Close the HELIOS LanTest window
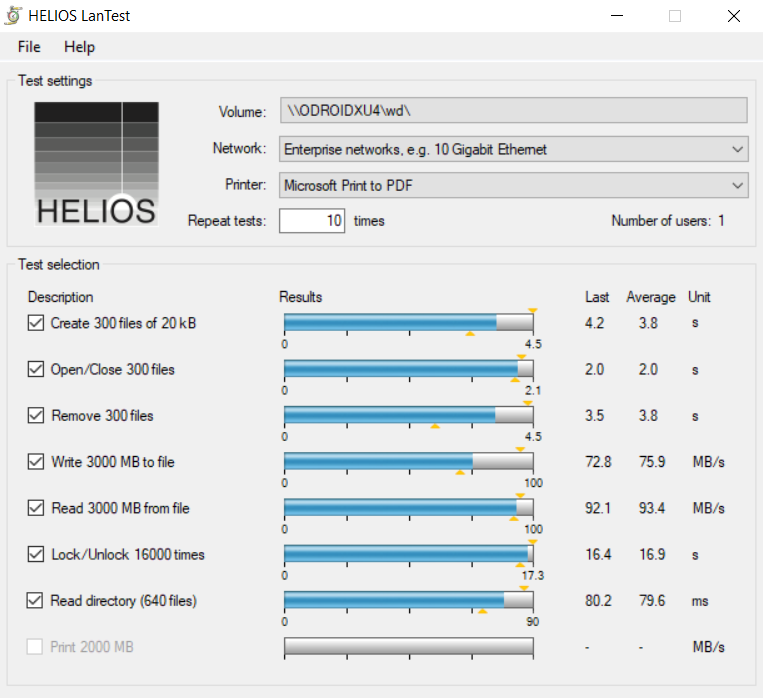763x698 pixels. click(734, 16)
